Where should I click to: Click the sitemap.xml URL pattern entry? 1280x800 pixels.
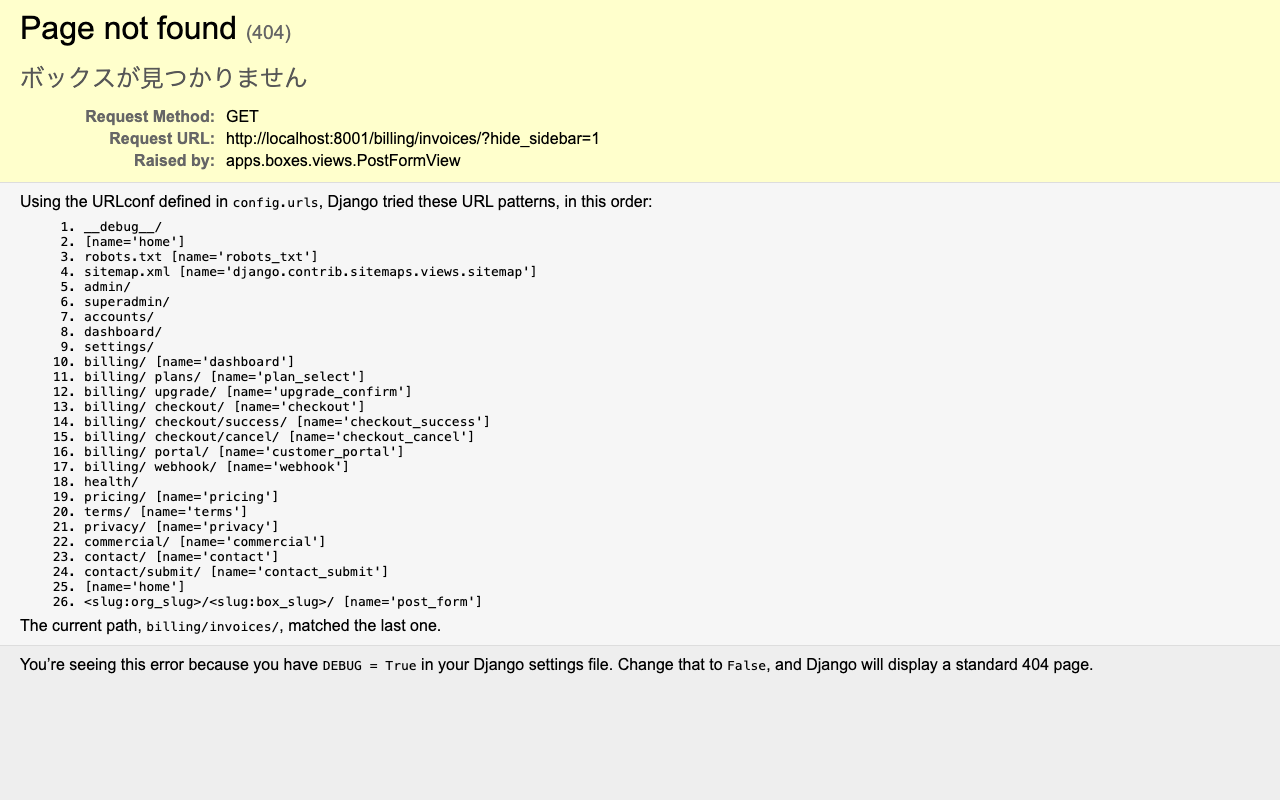[310, 272]
